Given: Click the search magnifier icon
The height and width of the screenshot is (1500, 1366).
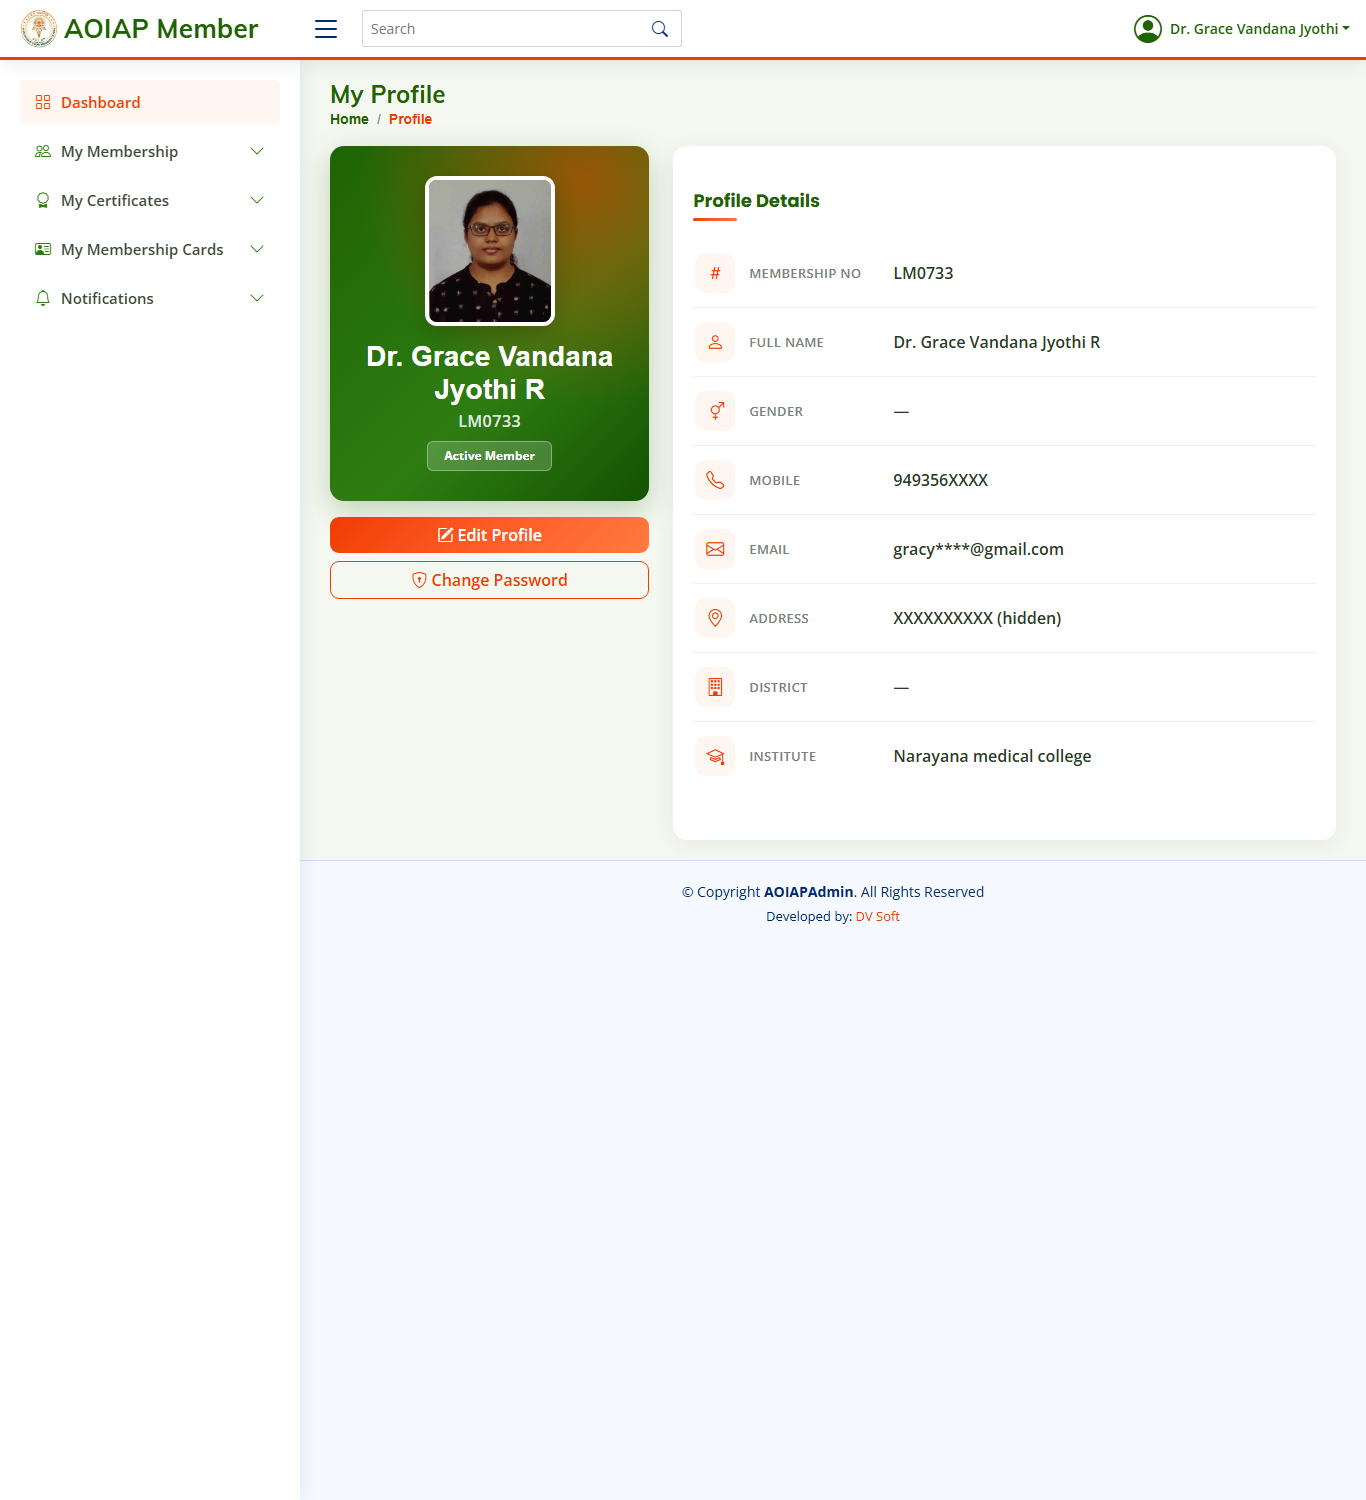Looking at the screenshot, I should (660, 29).
